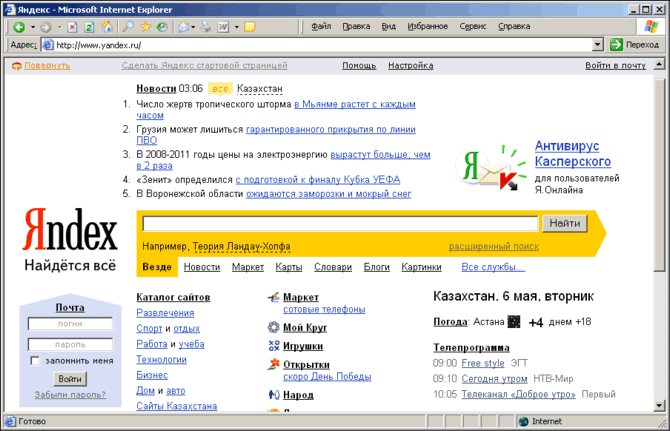
Task: Toggle the запомнить меня checkbox
Action: (x=35, y=361)
